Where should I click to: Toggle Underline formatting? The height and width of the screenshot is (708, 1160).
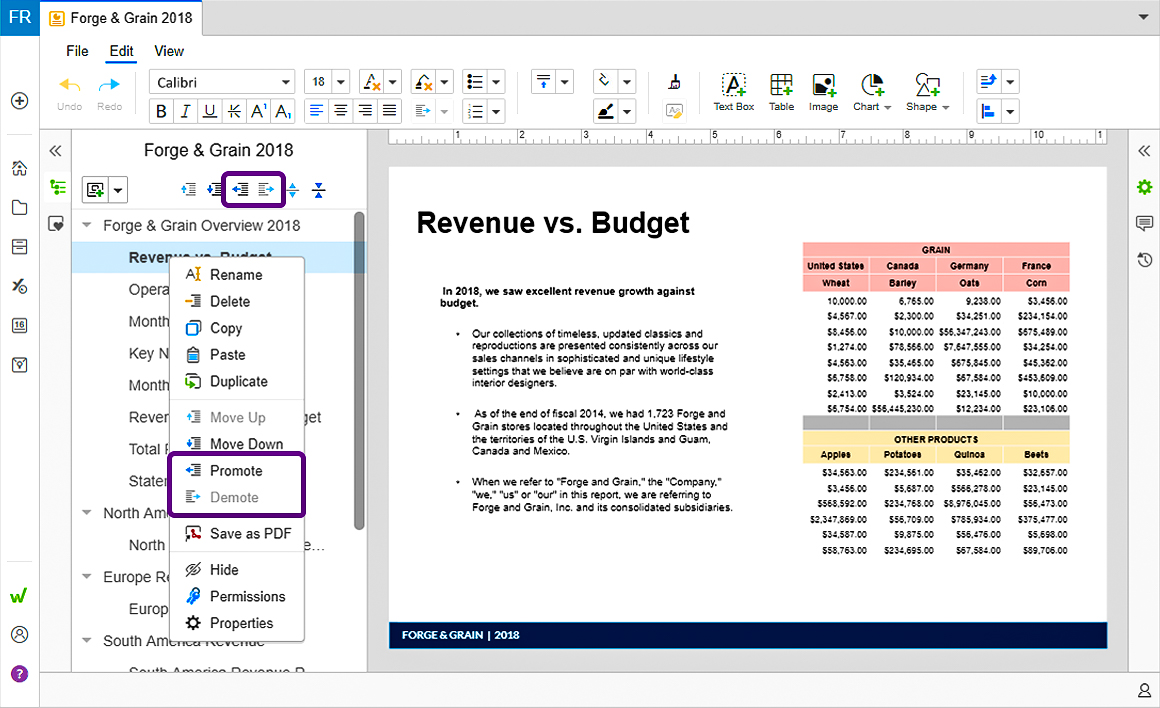(x=210, y=111)
